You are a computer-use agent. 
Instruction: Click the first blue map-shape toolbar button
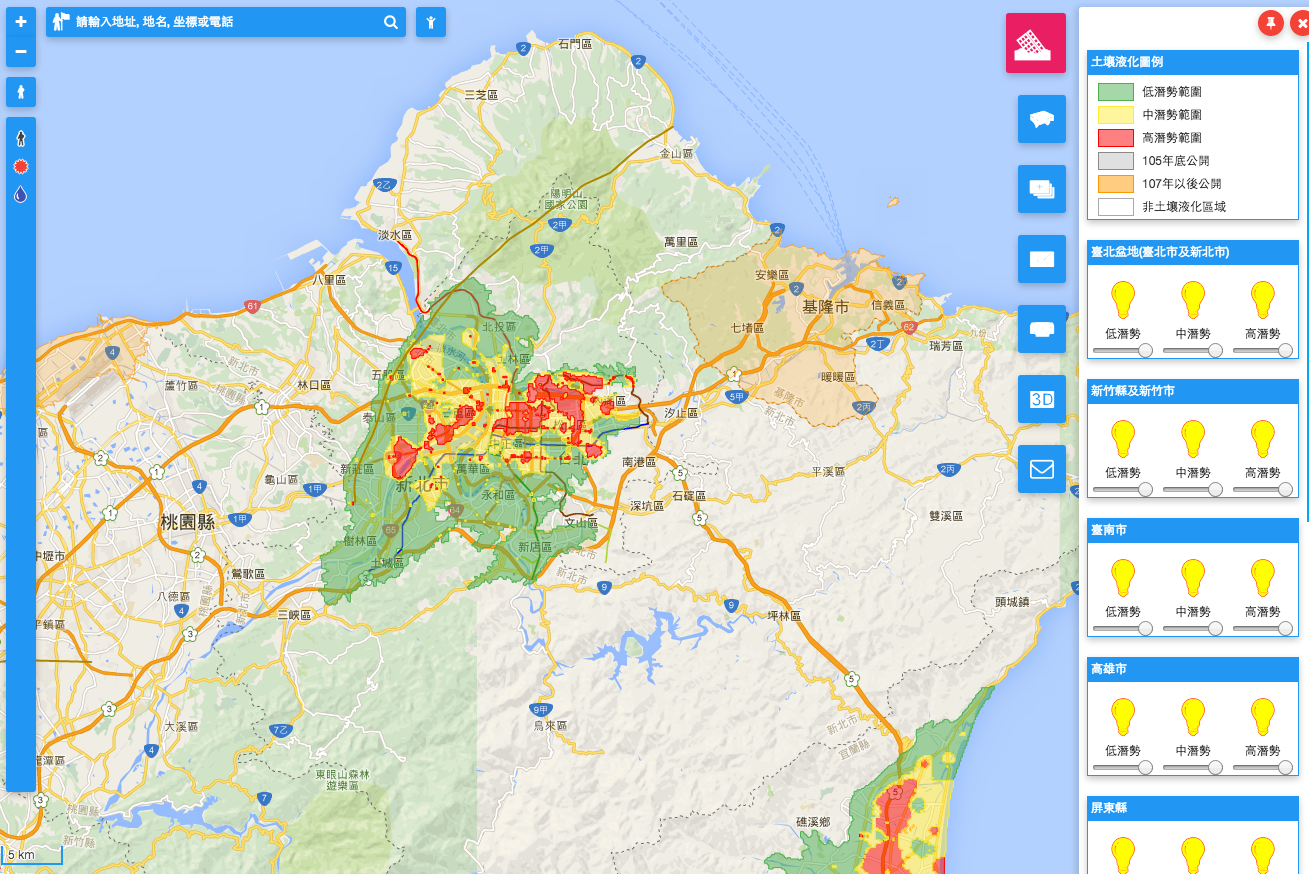tap(1042, 119)
